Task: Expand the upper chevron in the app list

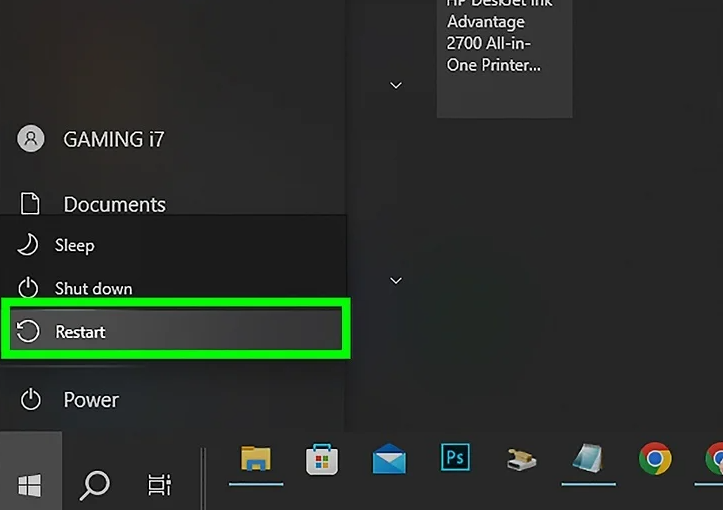Action: point(396,85)
